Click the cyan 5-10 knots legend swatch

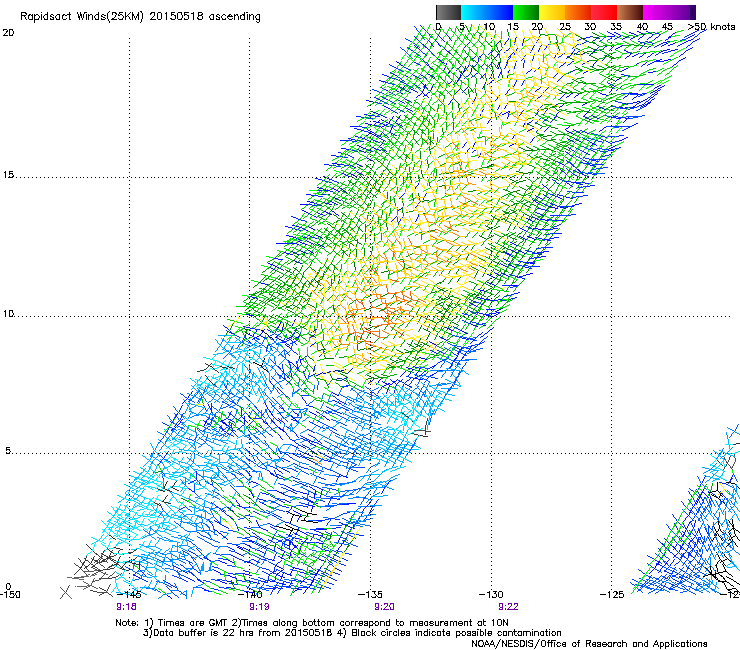pyautogui.click(x=474, y=12)
